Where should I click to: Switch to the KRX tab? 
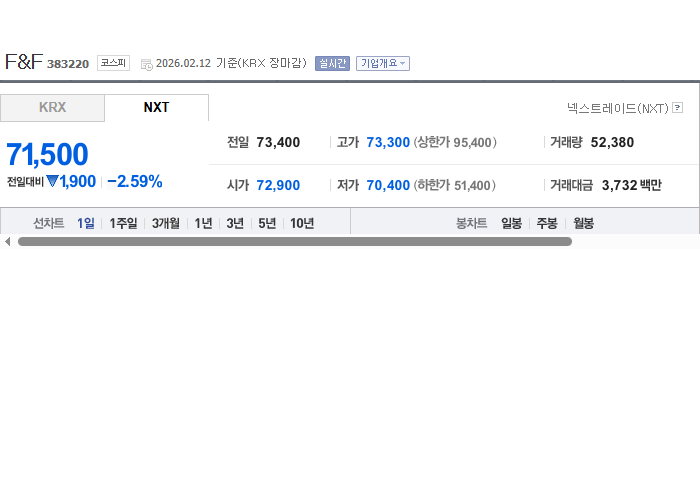pyautogui.click(x=52, y=108)
